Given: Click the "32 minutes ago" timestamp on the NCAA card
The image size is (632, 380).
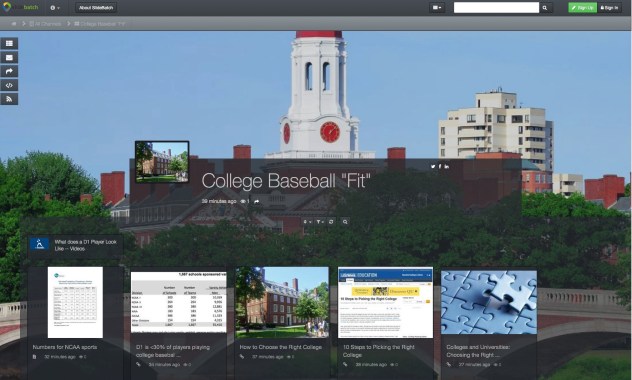Looking at the screenshot, I should (x=60, y=357).
